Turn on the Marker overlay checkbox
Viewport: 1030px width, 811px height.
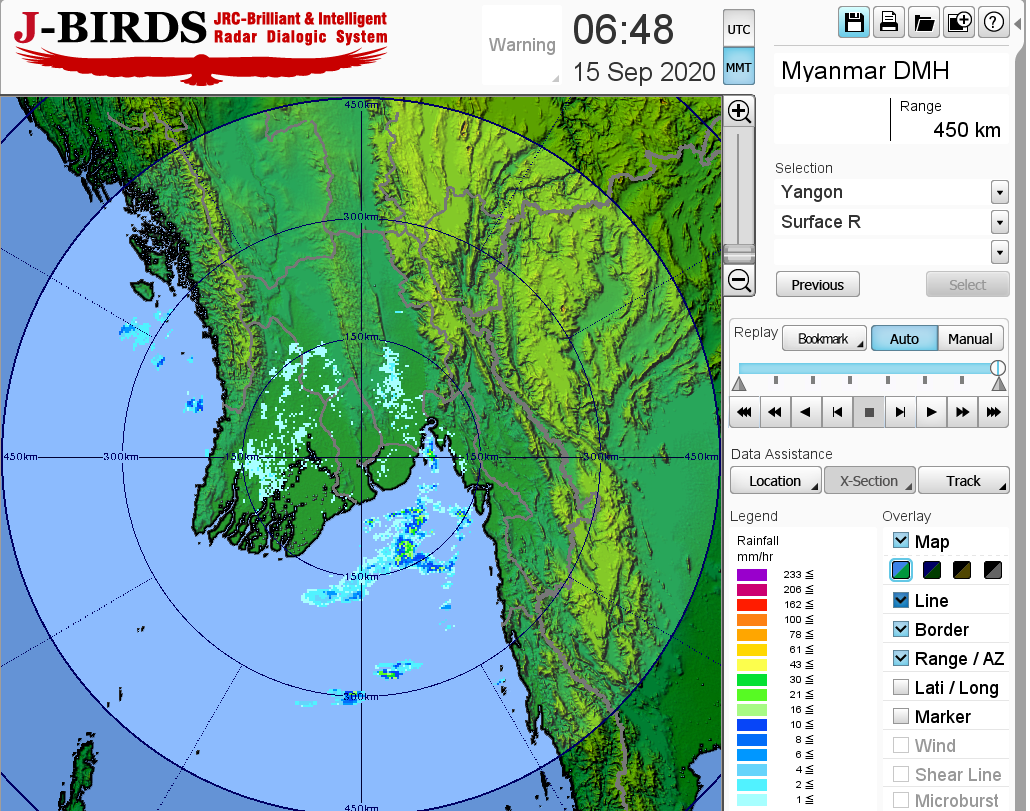click(x=901, y=717)
